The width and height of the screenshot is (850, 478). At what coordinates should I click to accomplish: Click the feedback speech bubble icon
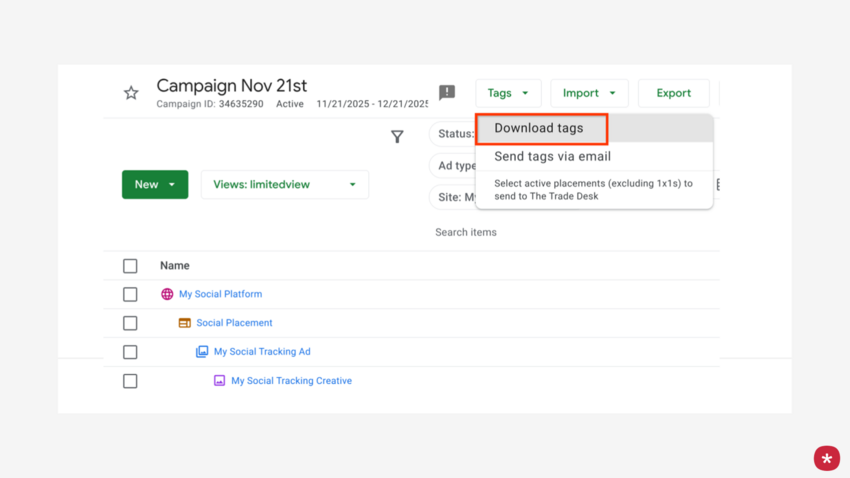pos(447,93)
